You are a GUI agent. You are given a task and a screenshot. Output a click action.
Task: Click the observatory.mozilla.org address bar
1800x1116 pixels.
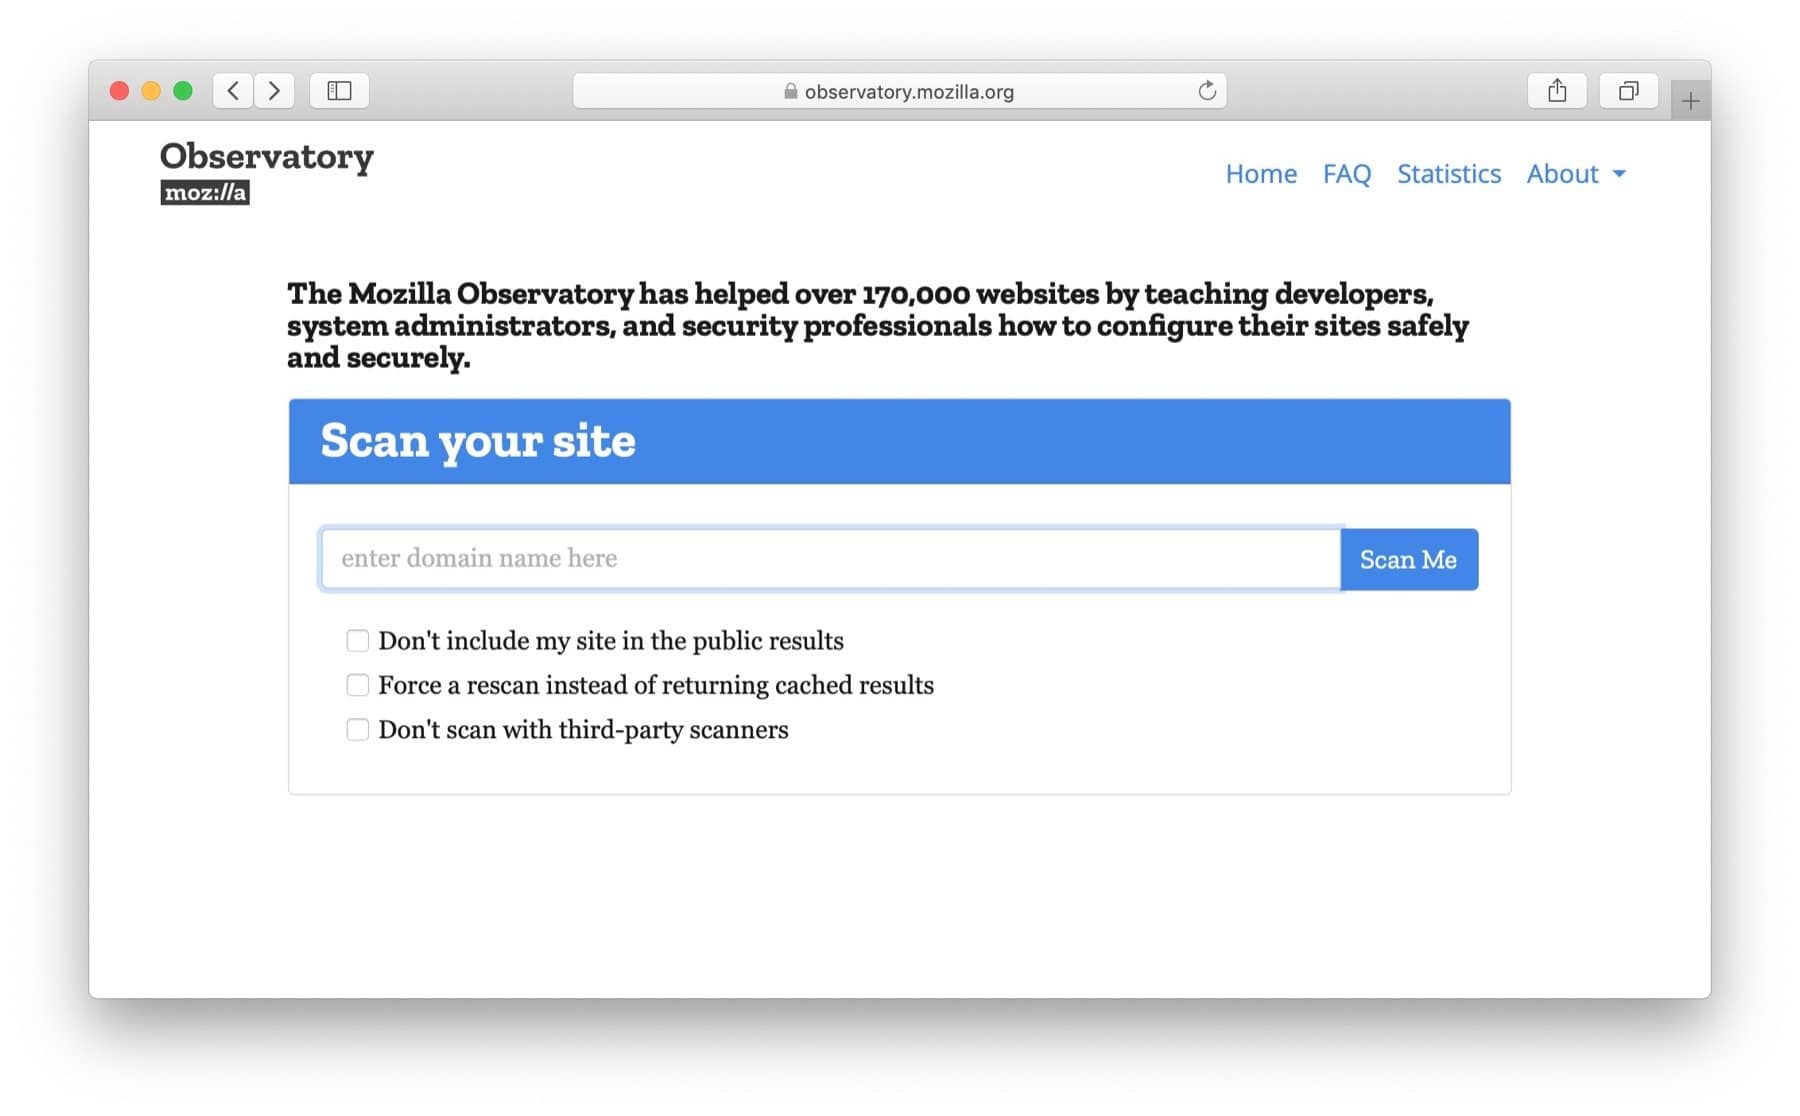(x=908, y=92)
